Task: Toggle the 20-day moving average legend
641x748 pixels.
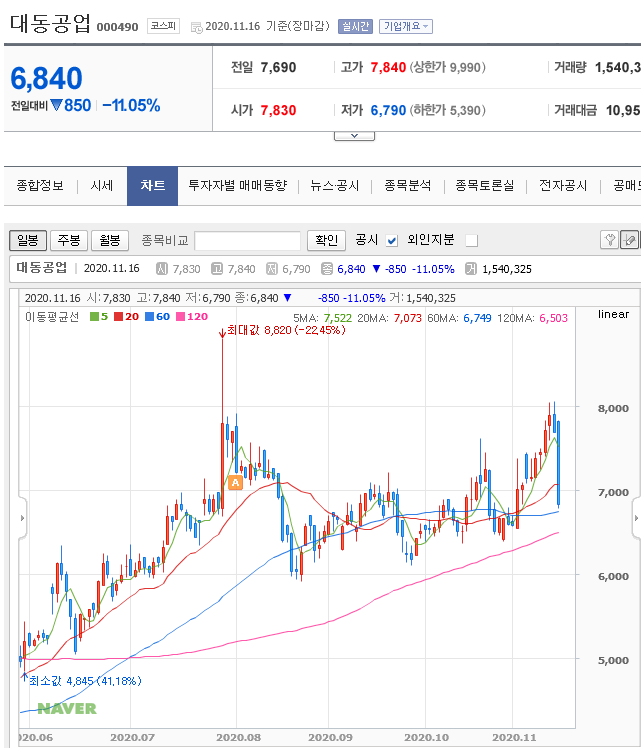Action: click(125, 316)
